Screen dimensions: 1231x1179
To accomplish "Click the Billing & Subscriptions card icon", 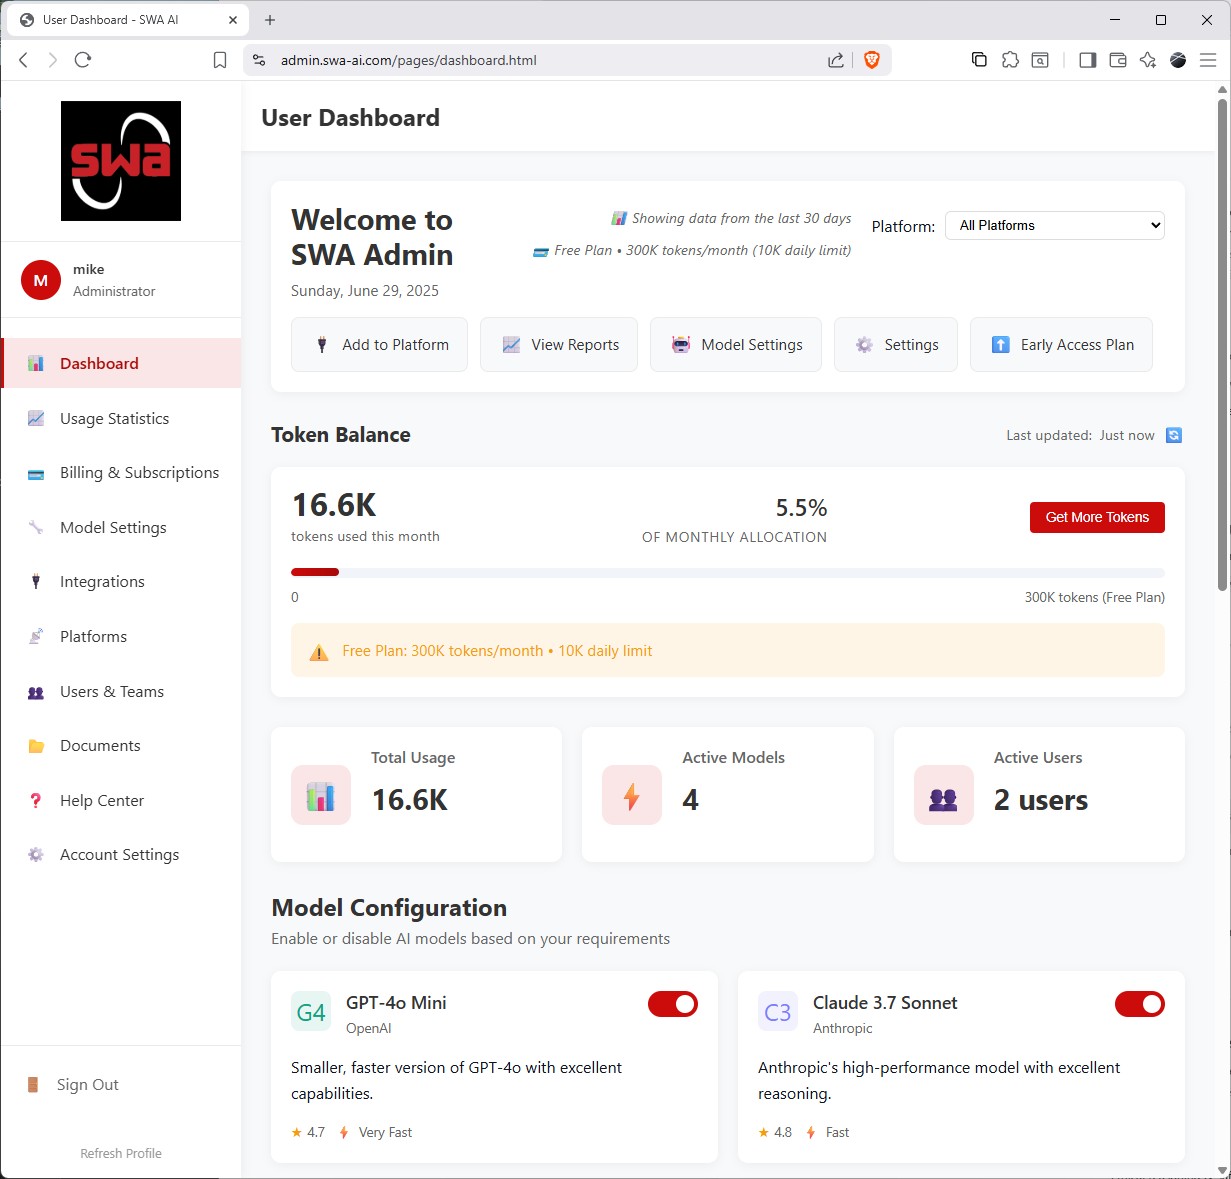I will [x=36, y=473].
